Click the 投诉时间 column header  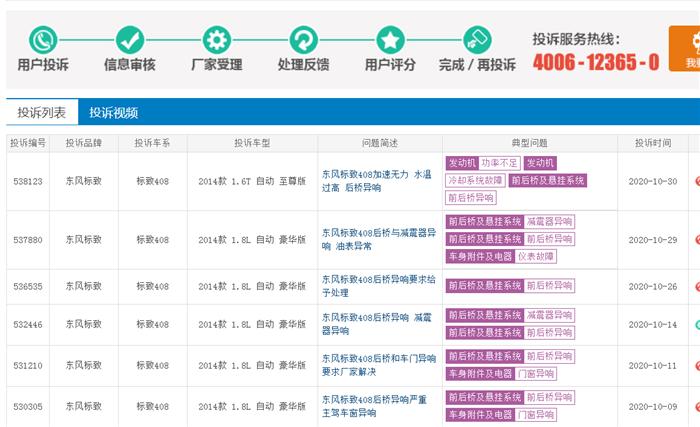(x=653, y=143)
